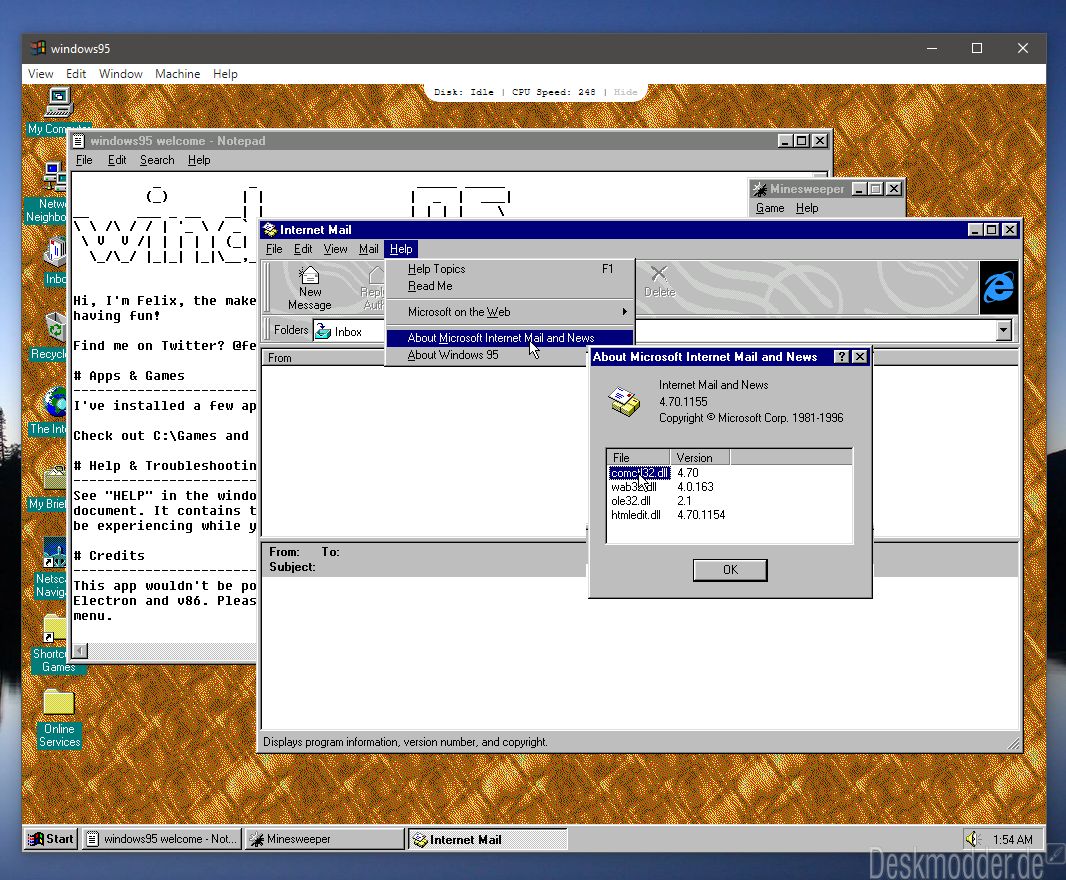Image resolution: width=1066 pixels, height=880 pixels.
Task: Open the File menu in Internet Mail
Action: 274,249
